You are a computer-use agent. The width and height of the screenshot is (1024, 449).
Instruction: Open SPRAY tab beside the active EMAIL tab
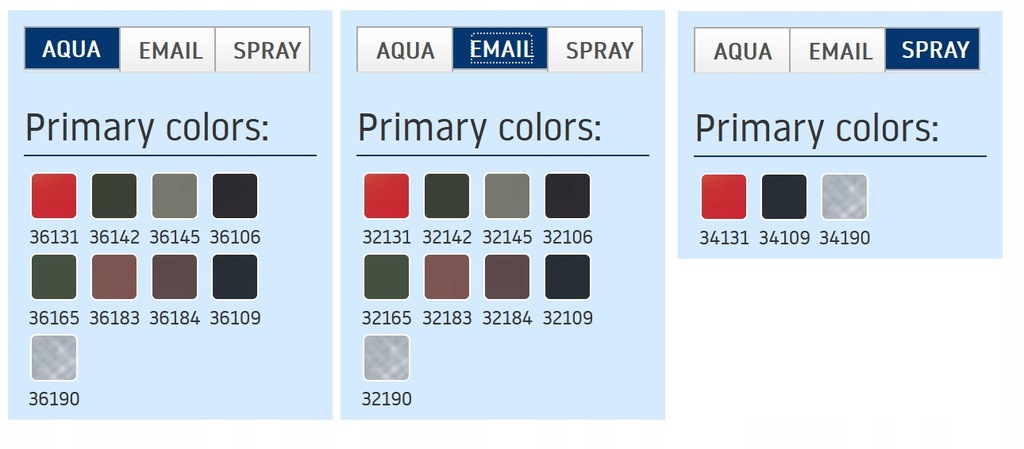pos(598,50)
